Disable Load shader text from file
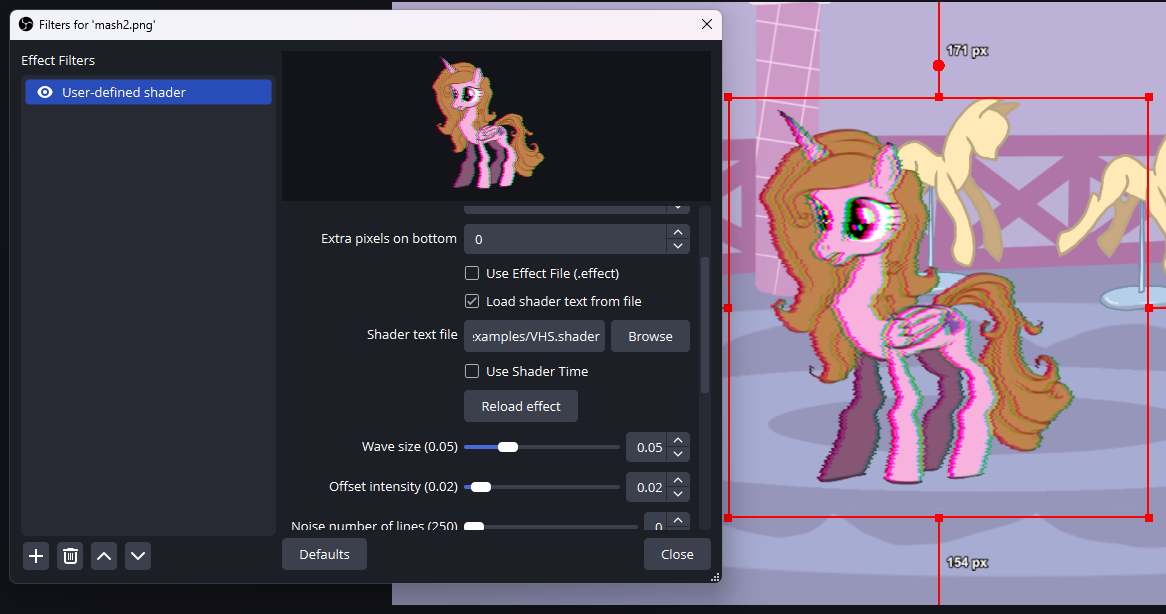Viewport: 1166px width, 614px height. pyautogui.click(x=471, y=301)
